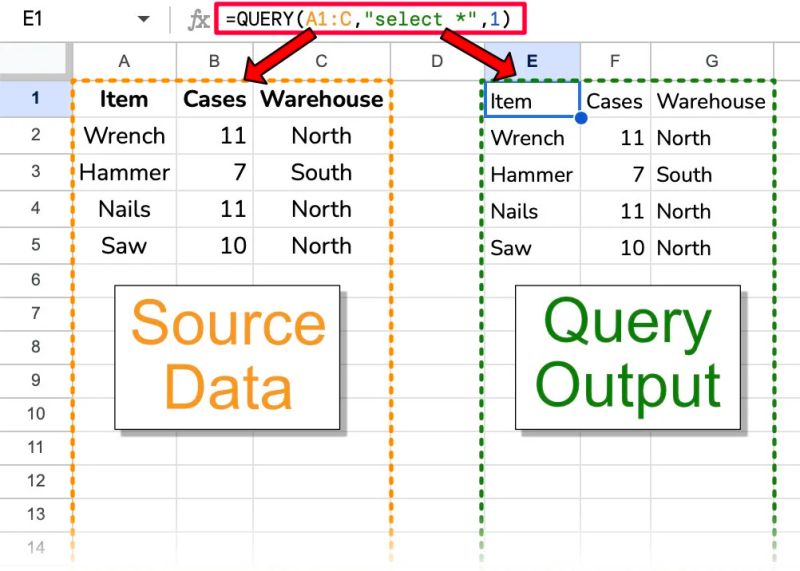Click value 10 in column B
Viewport: 800px width, 571px height.
pos(214,246)
